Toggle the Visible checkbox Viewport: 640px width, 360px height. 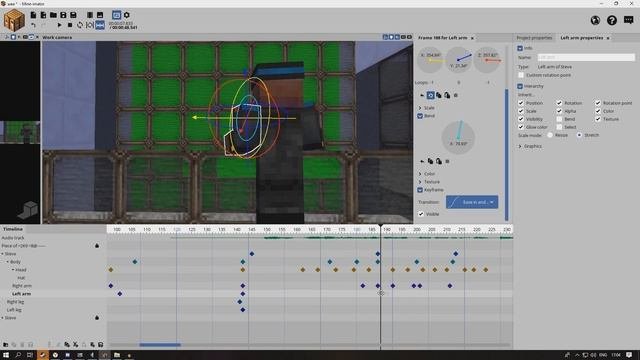[421, 213]
